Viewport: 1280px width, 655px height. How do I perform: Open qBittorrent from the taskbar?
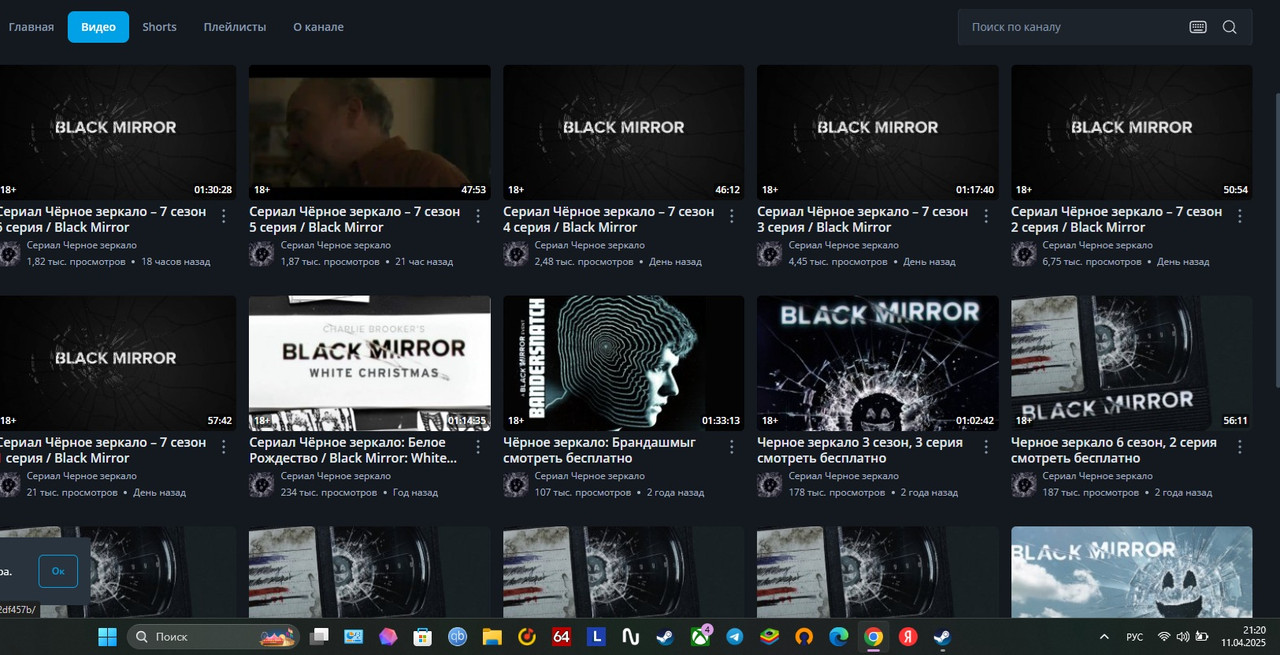coord(458,637)
